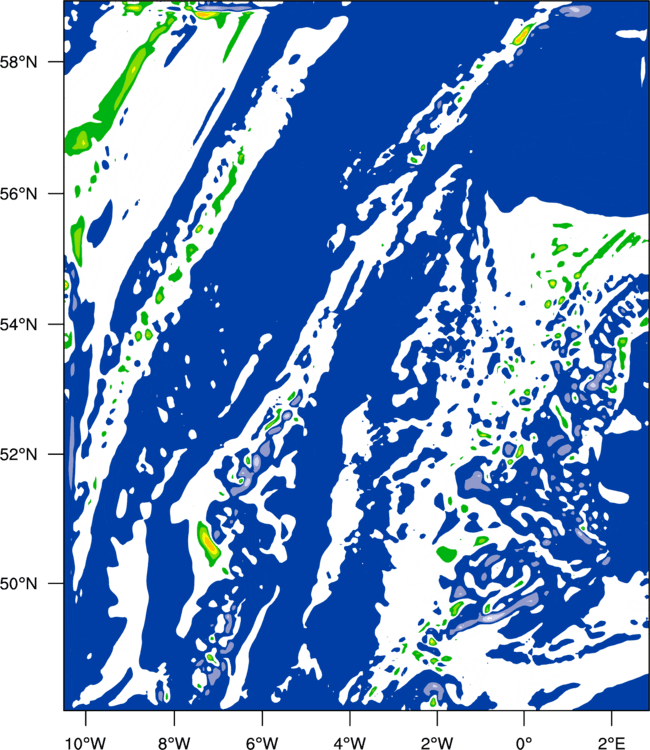Click the 50°N latitude label
This screenshot has width=650, height=750.
click(x=19, y=584)
